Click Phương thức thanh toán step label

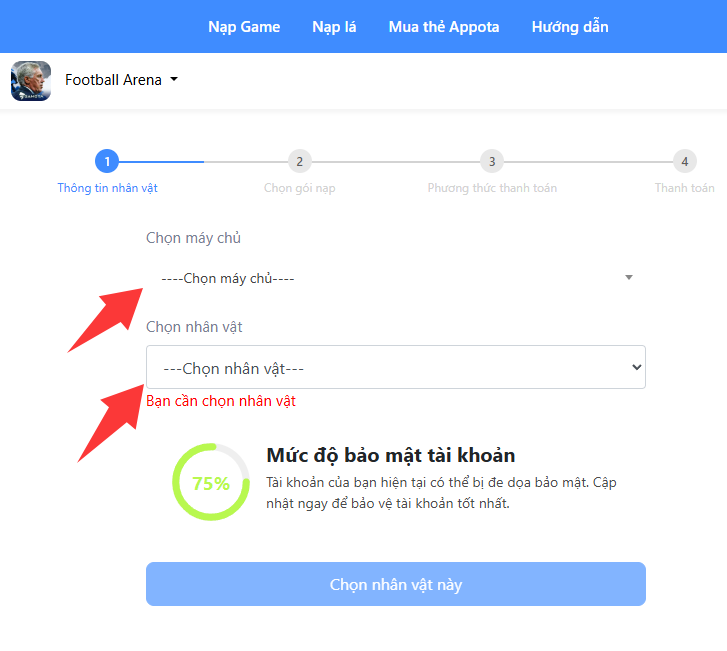coord(492,188)
